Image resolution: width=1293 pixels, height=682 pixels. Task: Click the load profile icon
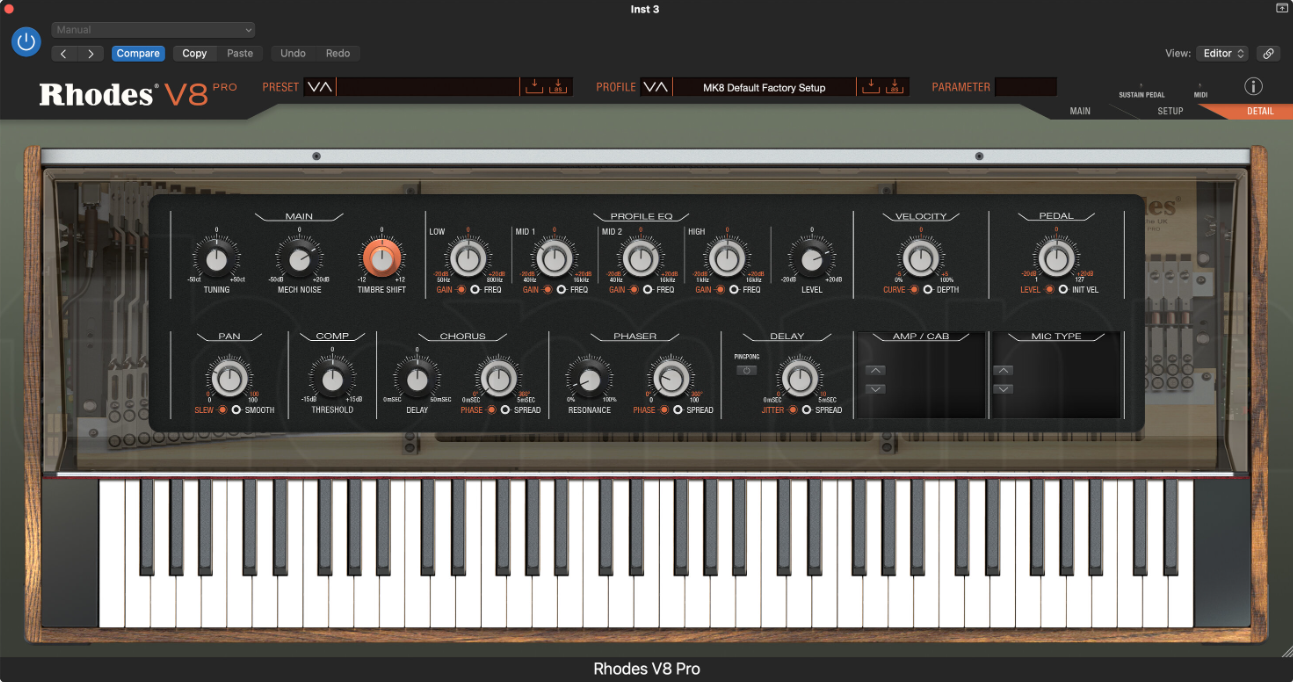point(870,87)
